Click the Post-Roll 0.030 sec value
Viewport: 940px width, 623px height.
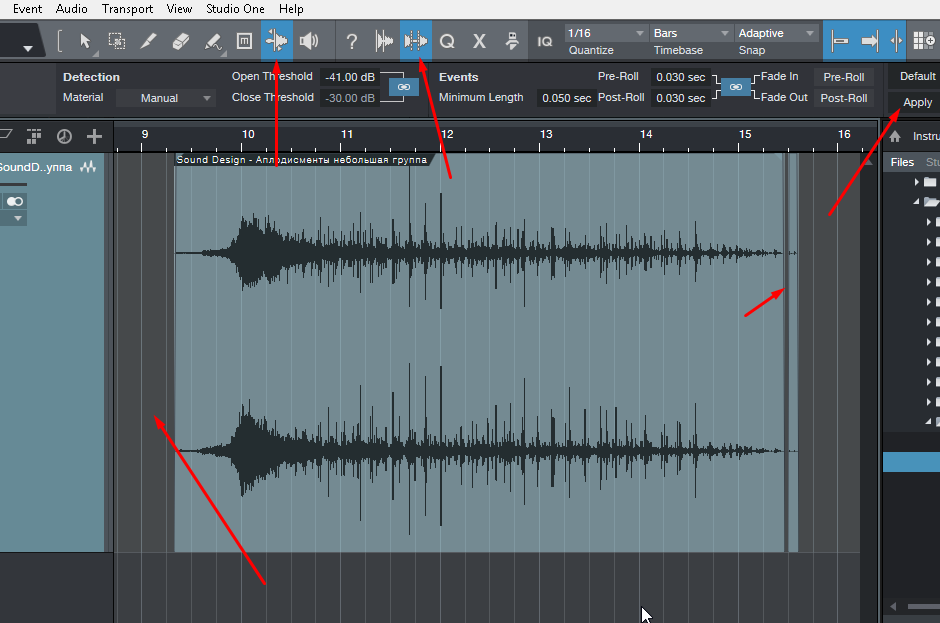(x=680, y=98)
